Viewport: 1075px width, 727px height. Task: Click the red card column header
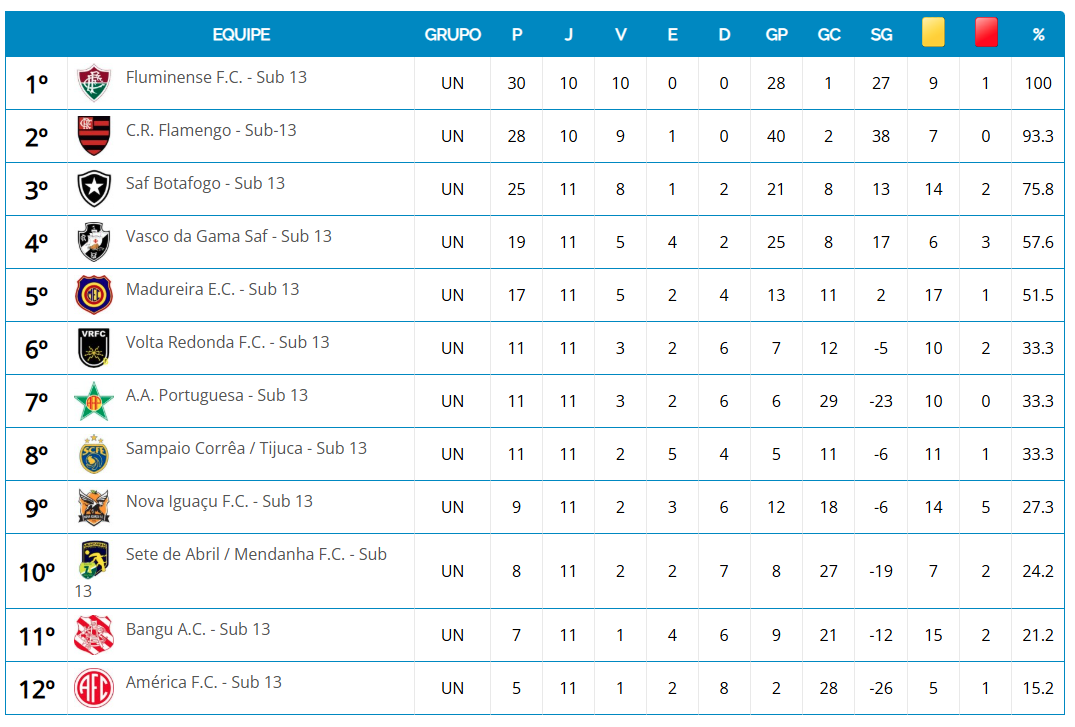coord(986,34)
